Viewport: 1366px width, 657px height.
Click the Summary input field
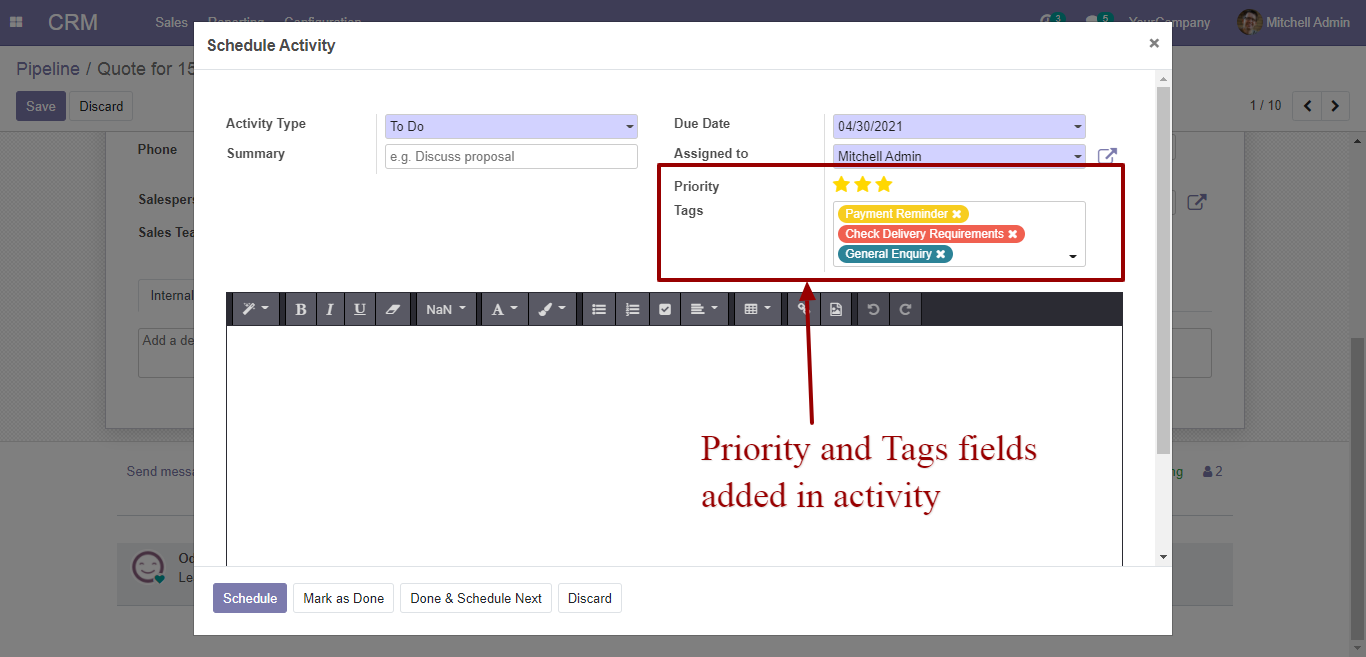(511, 156)
